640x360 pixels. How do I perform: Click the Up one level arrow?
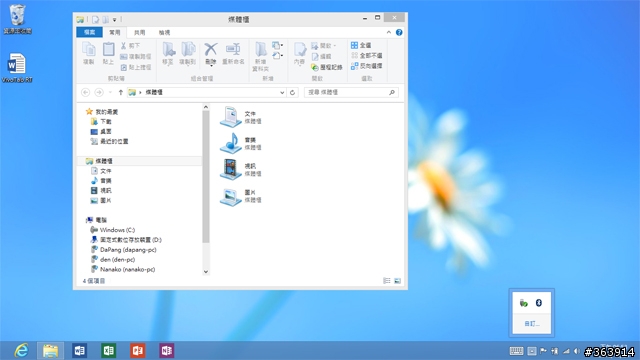pyautogui.click(x=120, y=93)
